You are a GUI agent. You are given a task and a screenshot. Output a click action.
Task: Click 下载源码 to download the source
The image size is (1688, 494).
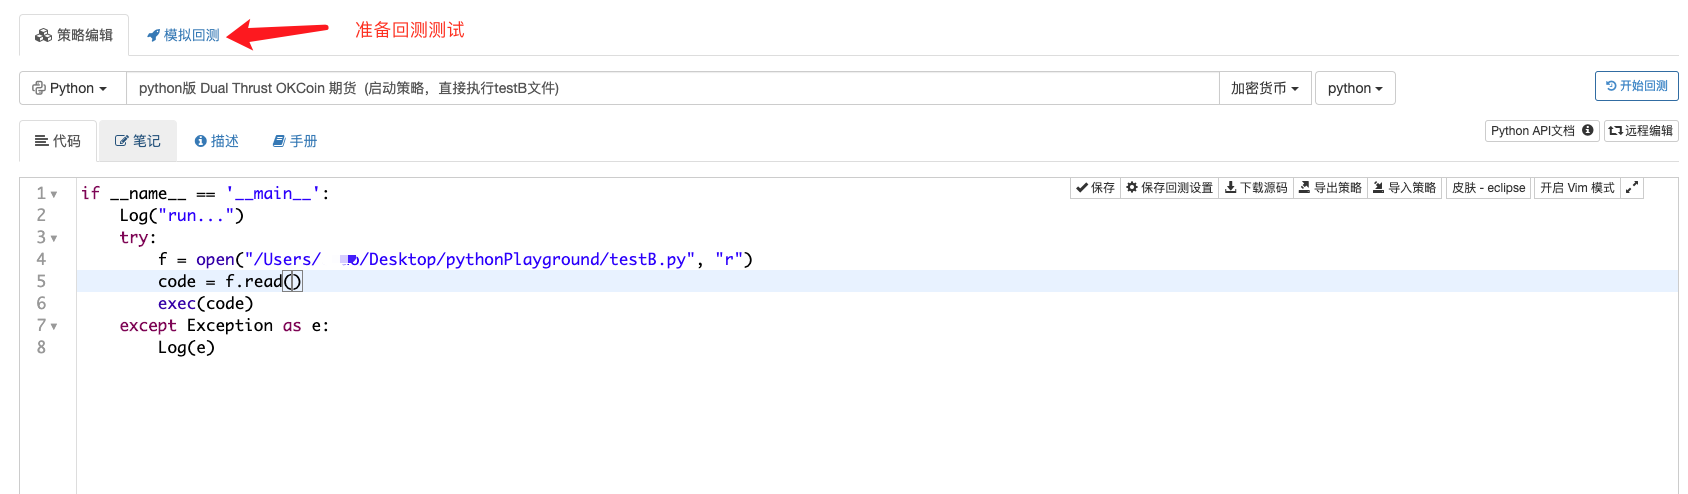point(1256,188)
